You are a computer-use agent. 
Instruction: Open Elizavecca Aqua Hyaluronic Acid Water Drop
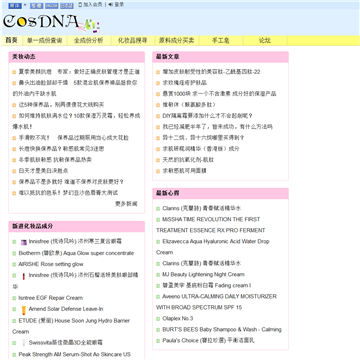pyautogui.click(x=213, y=247)
